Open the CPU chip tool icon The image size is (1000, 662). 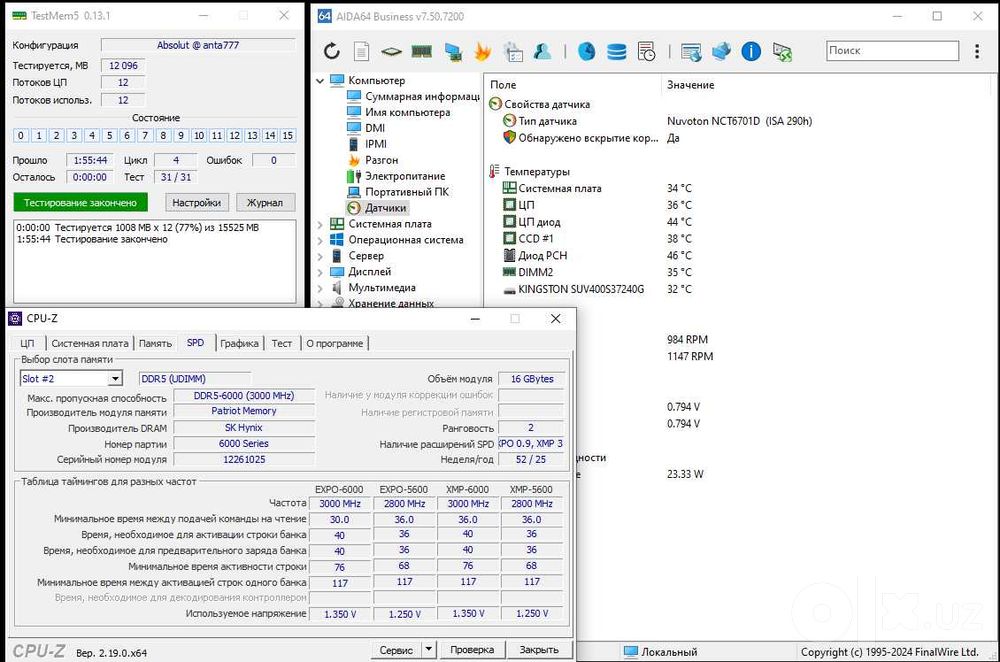(391, 51)
